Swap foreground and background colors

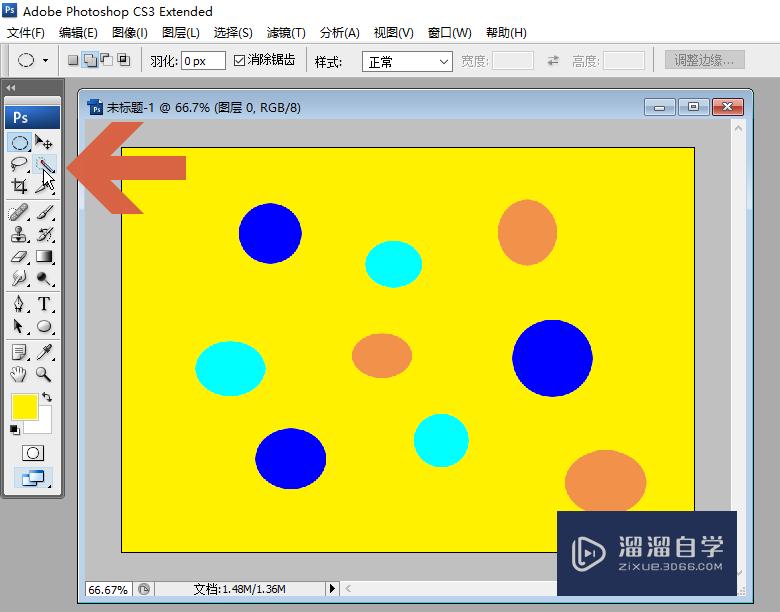[47, 397]
